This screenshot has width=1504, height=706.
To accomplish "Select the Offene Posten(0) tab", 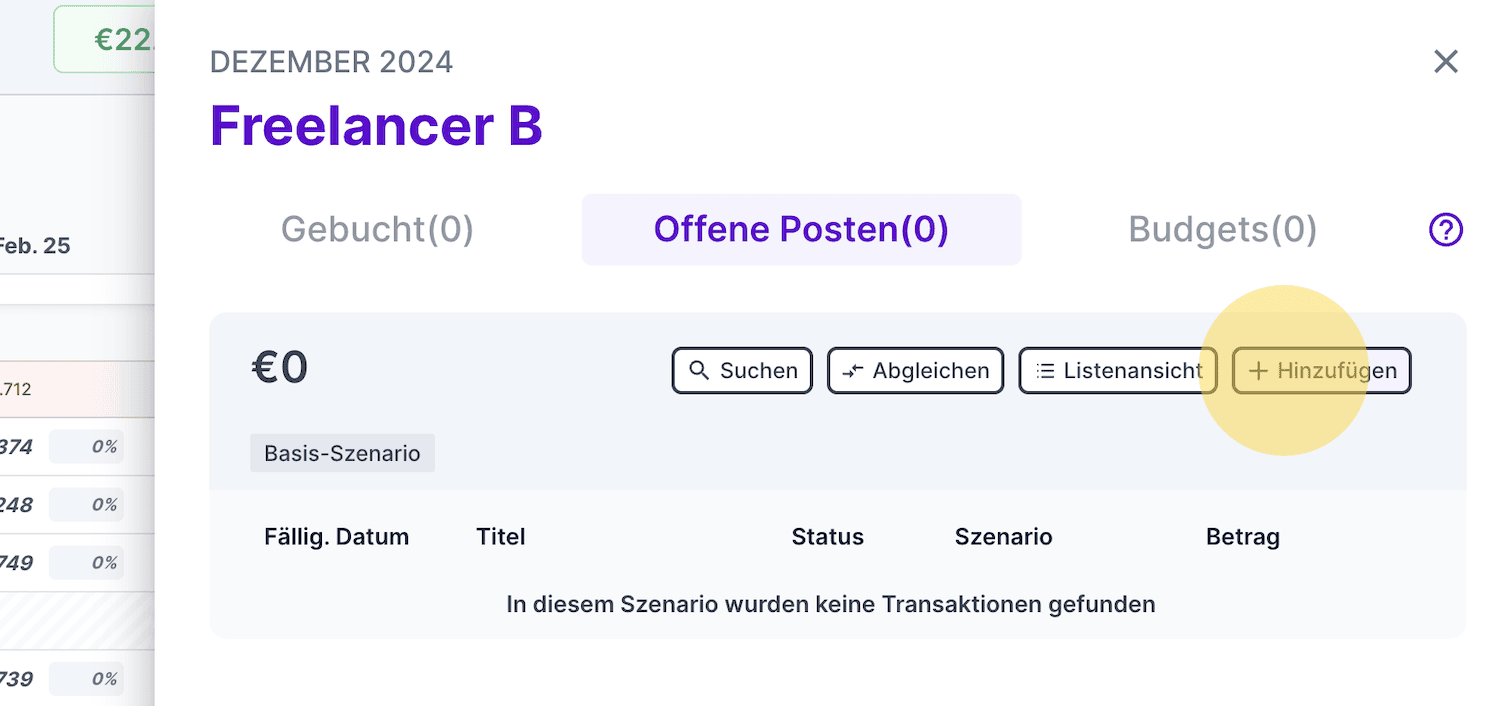I will coord(801,230).
